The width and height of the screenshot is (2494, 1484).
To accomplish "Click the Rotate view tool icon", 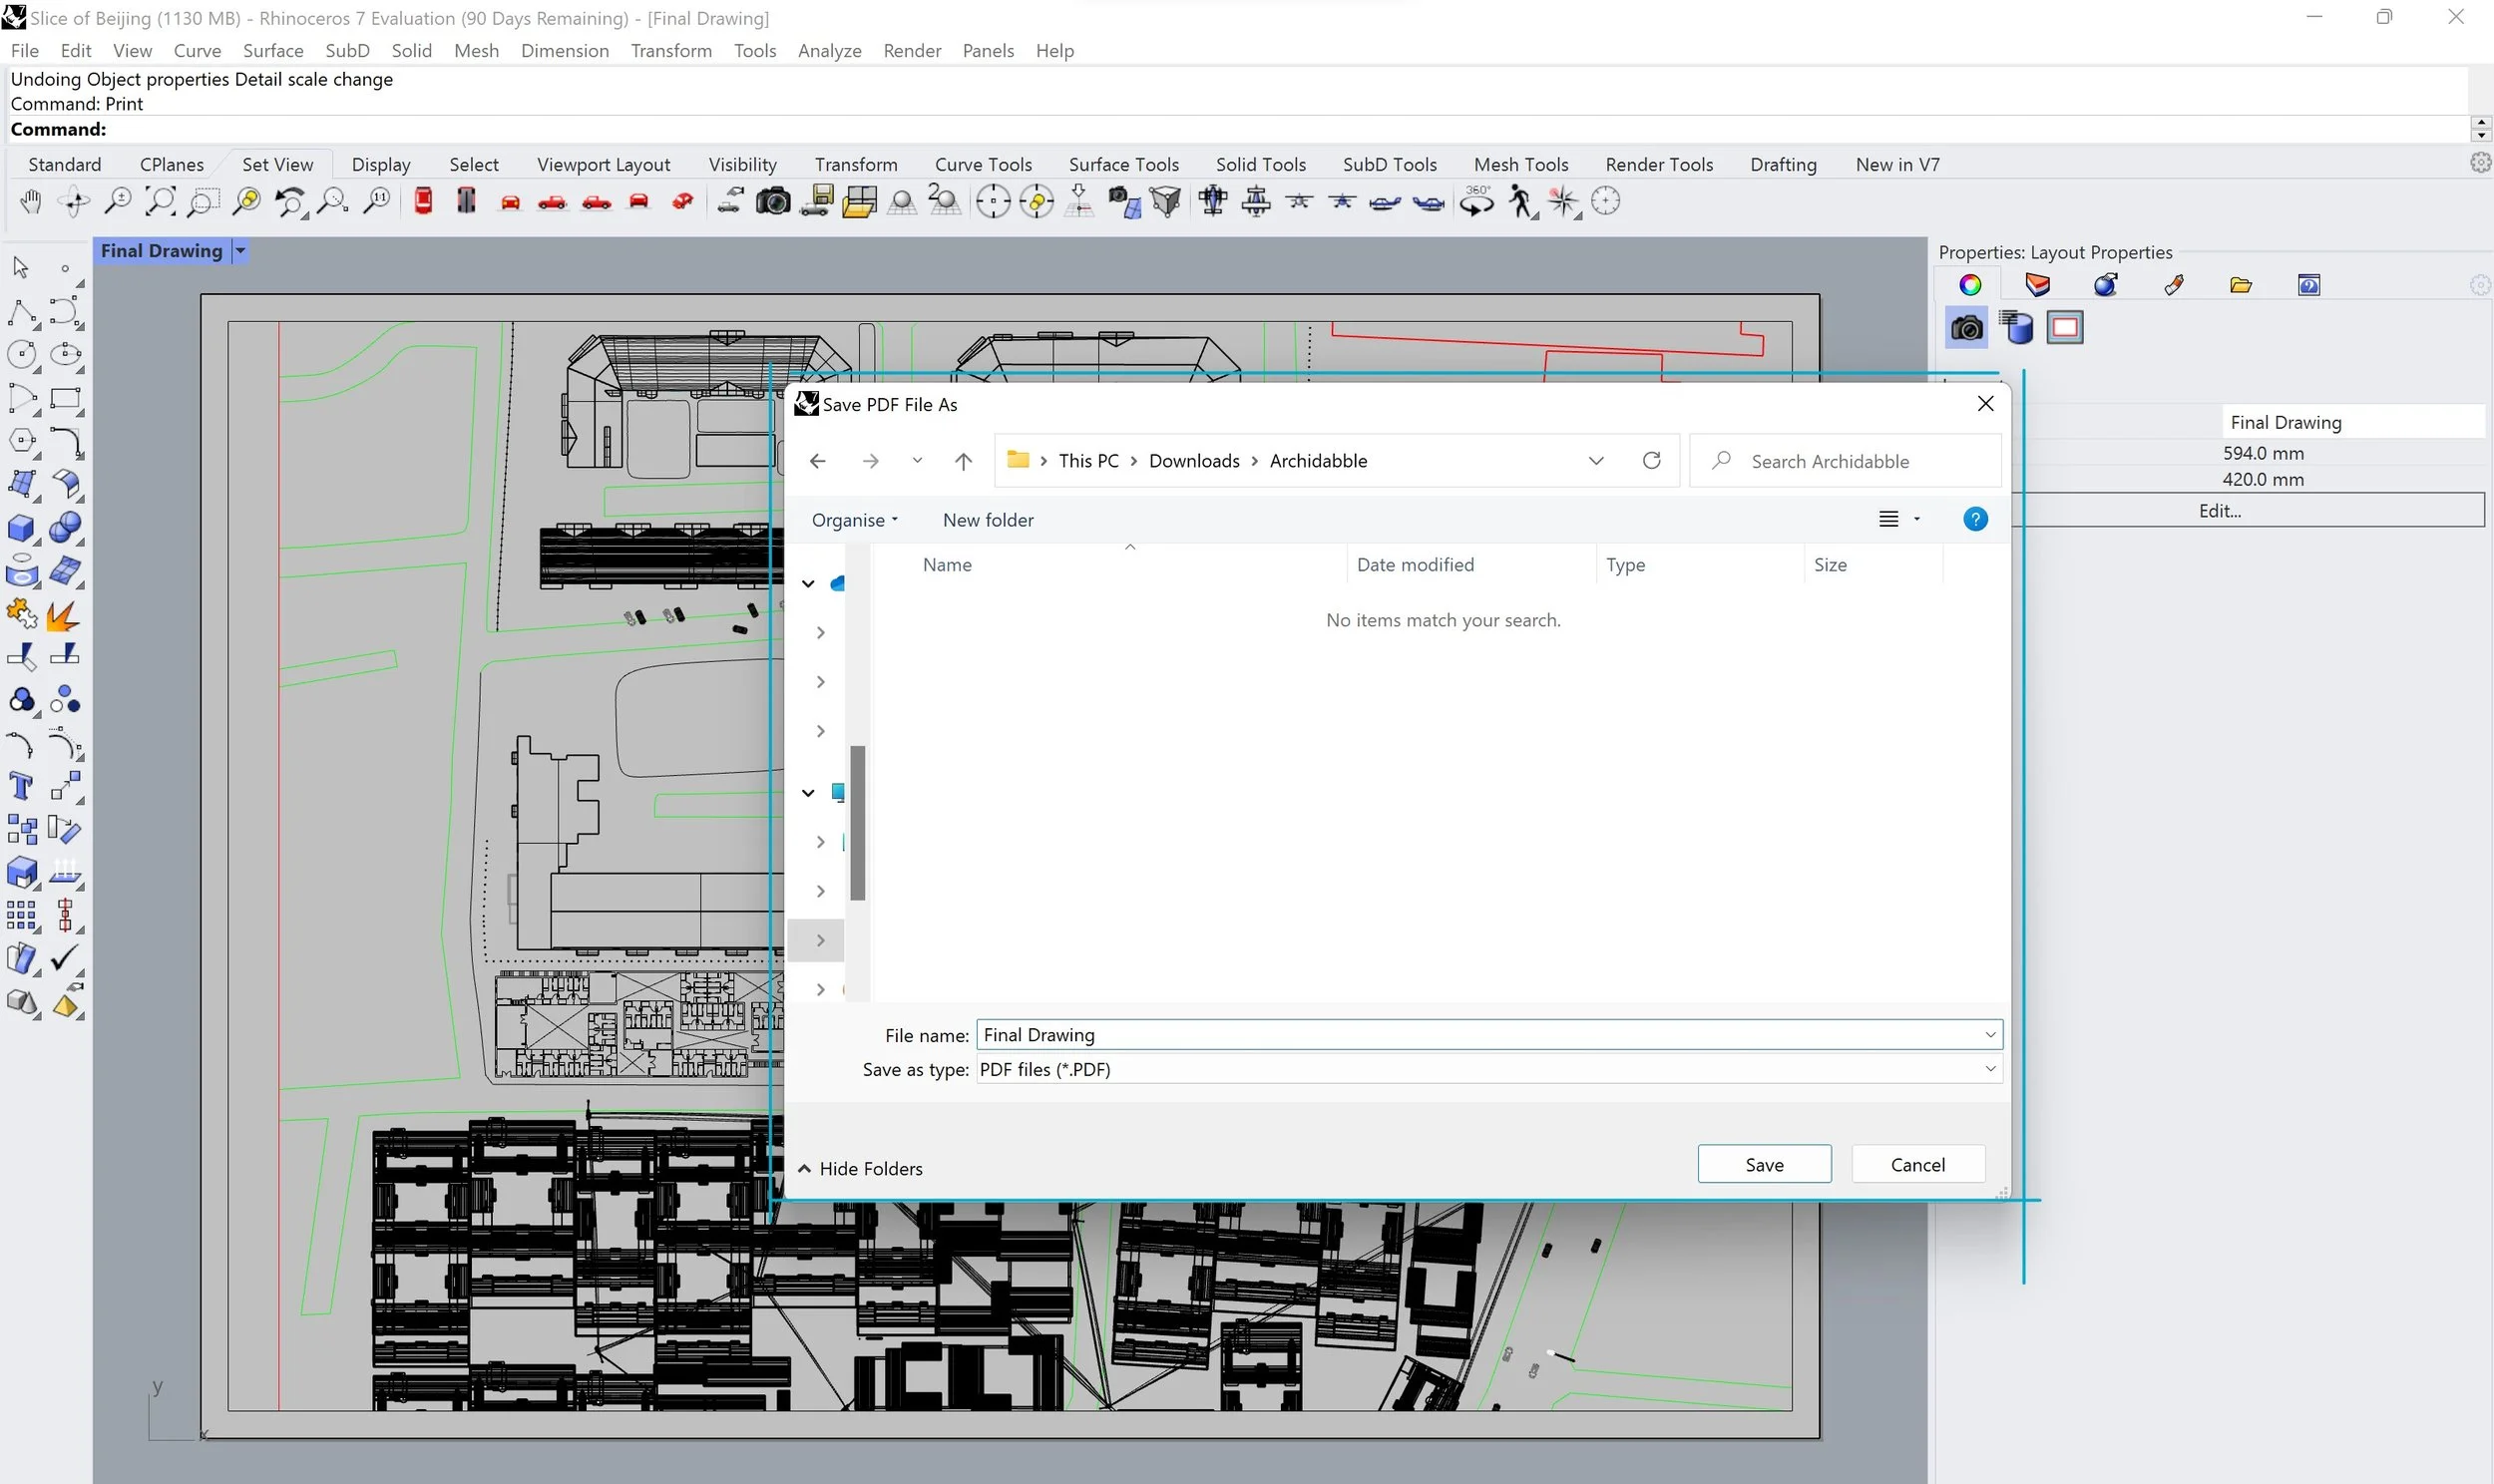I will (x=74, y=202).
